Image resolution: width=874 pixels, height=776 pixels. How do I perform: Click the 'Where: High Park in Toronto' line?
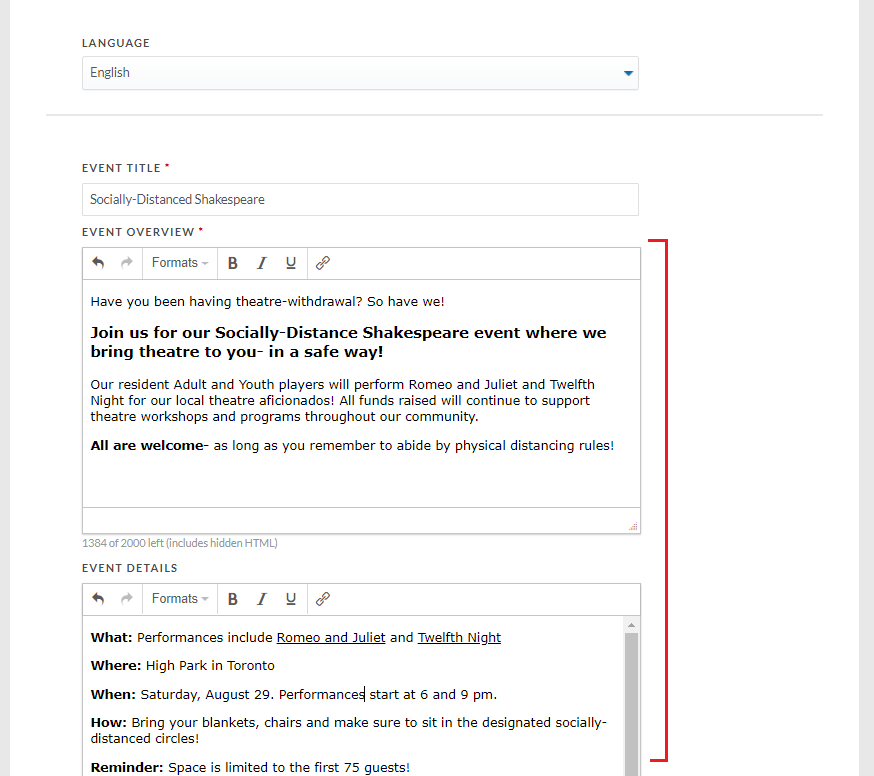(x=183, y=666)
